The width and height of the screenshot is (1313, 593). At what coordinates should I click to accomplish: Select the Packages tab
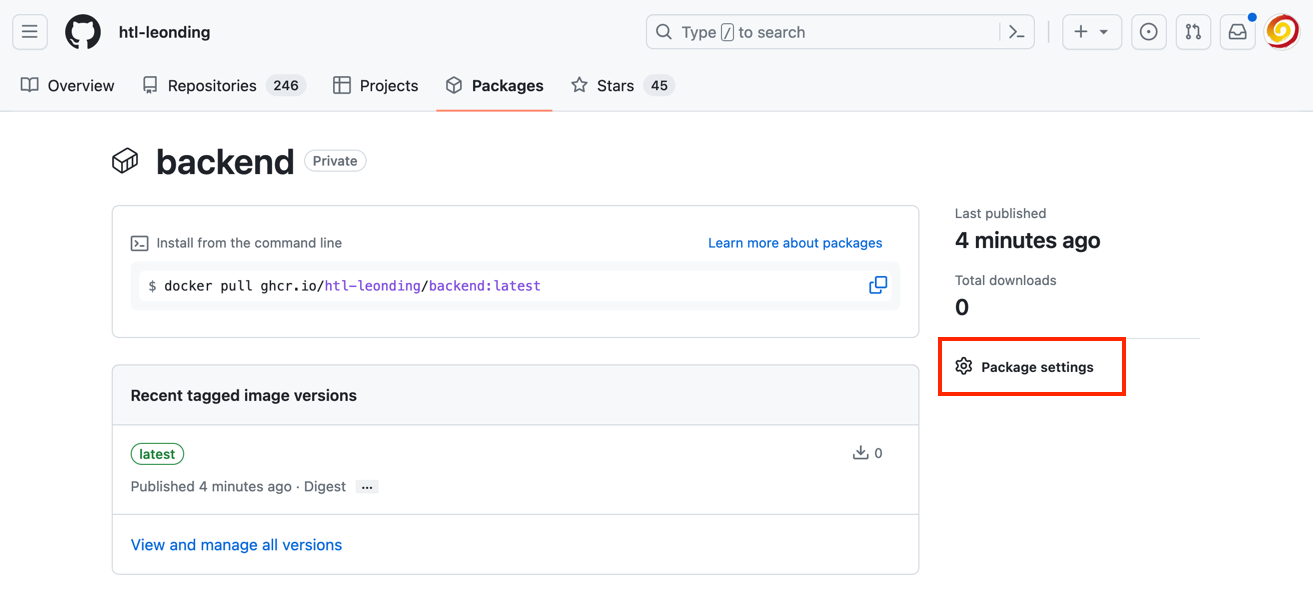(494, 86)
